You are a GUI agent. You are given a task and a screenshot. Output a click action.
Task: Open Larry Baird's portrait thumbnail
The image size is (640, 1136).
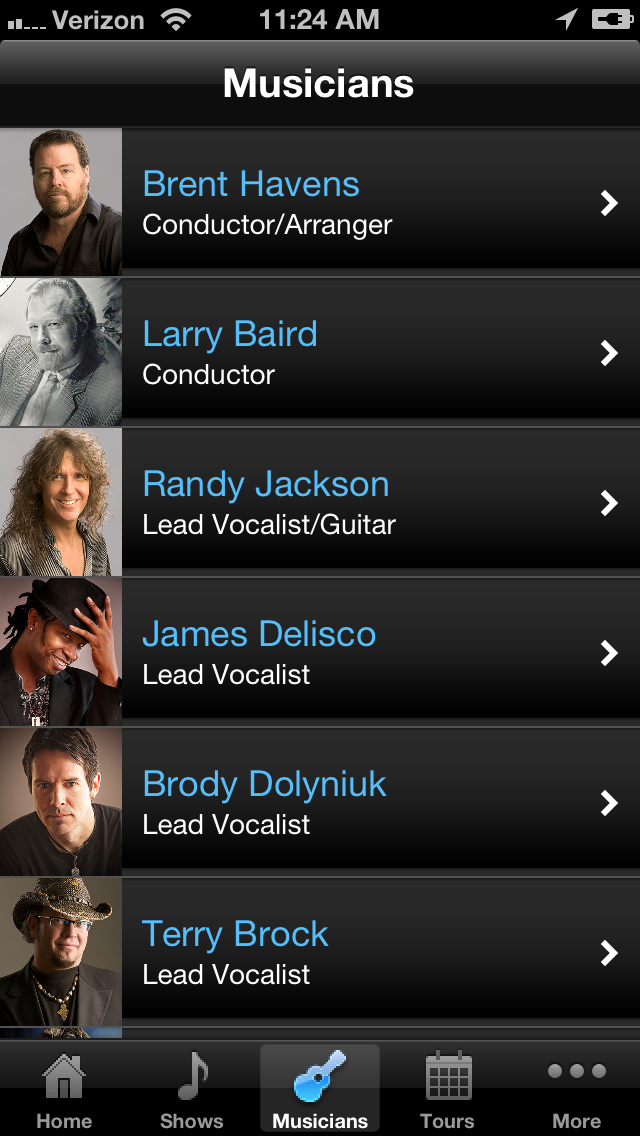point(61,352)
